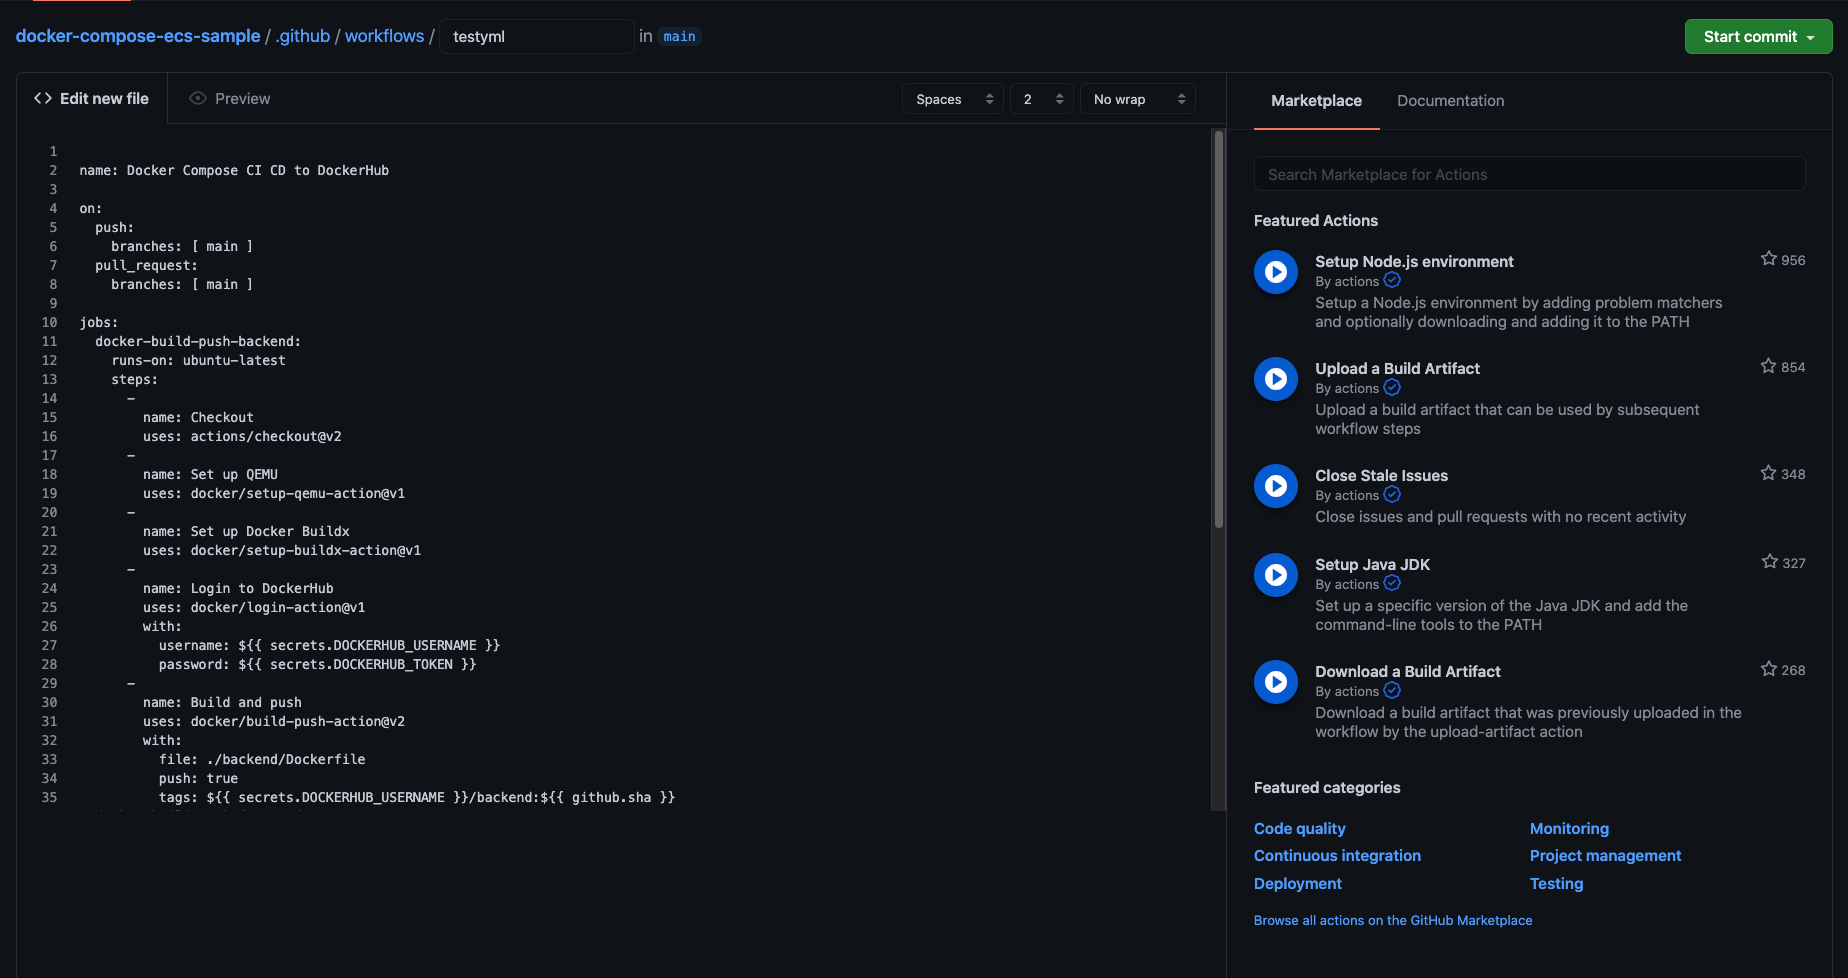Click the 'uses: docker/login-action@v1' line
The width and height of the screenshot is (1848, 978).
[x=254, y=607]
